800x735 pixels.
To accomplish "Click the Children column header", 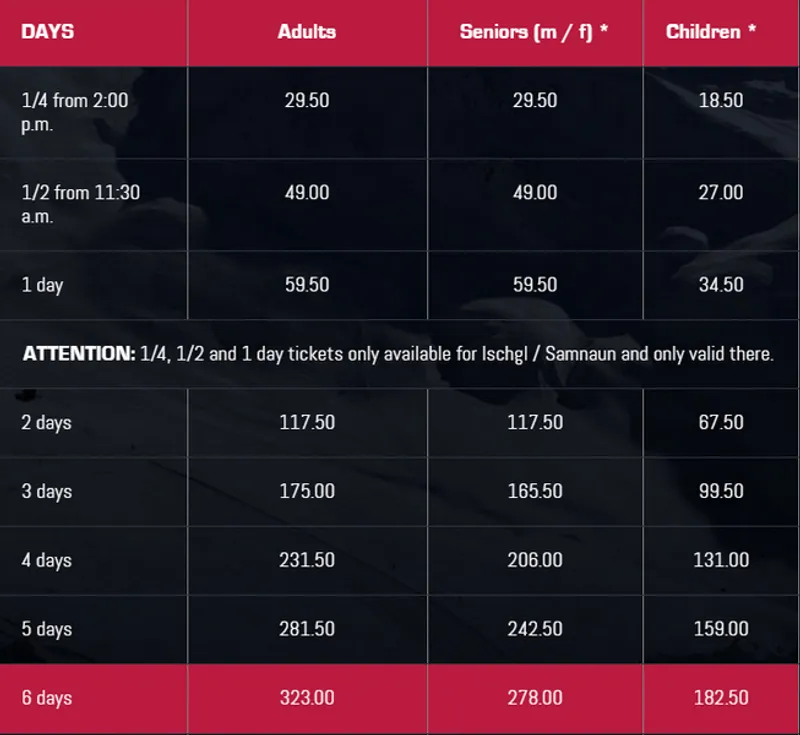I will click(710, 32).
